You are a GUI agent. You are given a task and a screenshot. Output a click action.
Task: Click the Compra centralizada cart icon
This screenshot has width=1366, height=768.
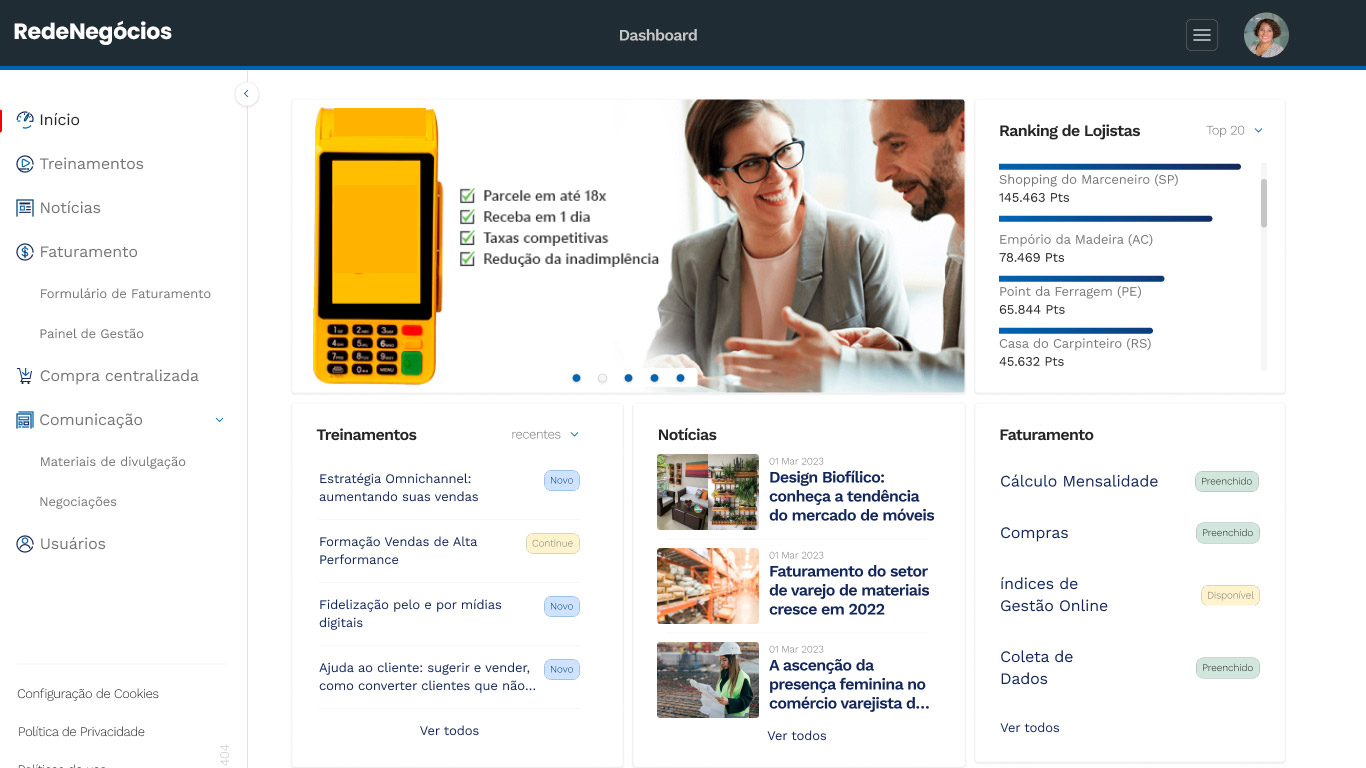[25, 376]
